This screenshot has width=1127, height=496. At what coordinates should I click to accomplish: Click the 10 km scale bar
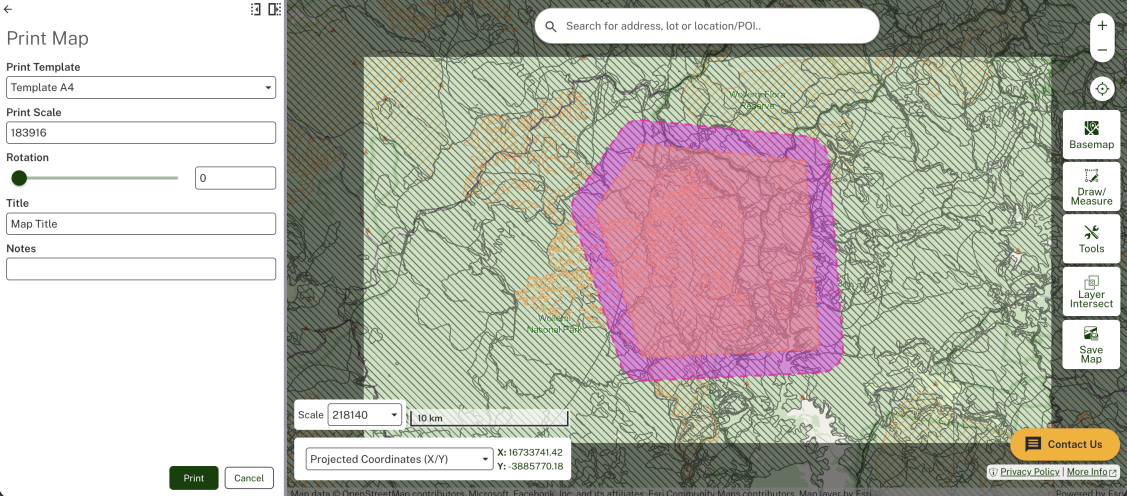[x=489, y=418]
